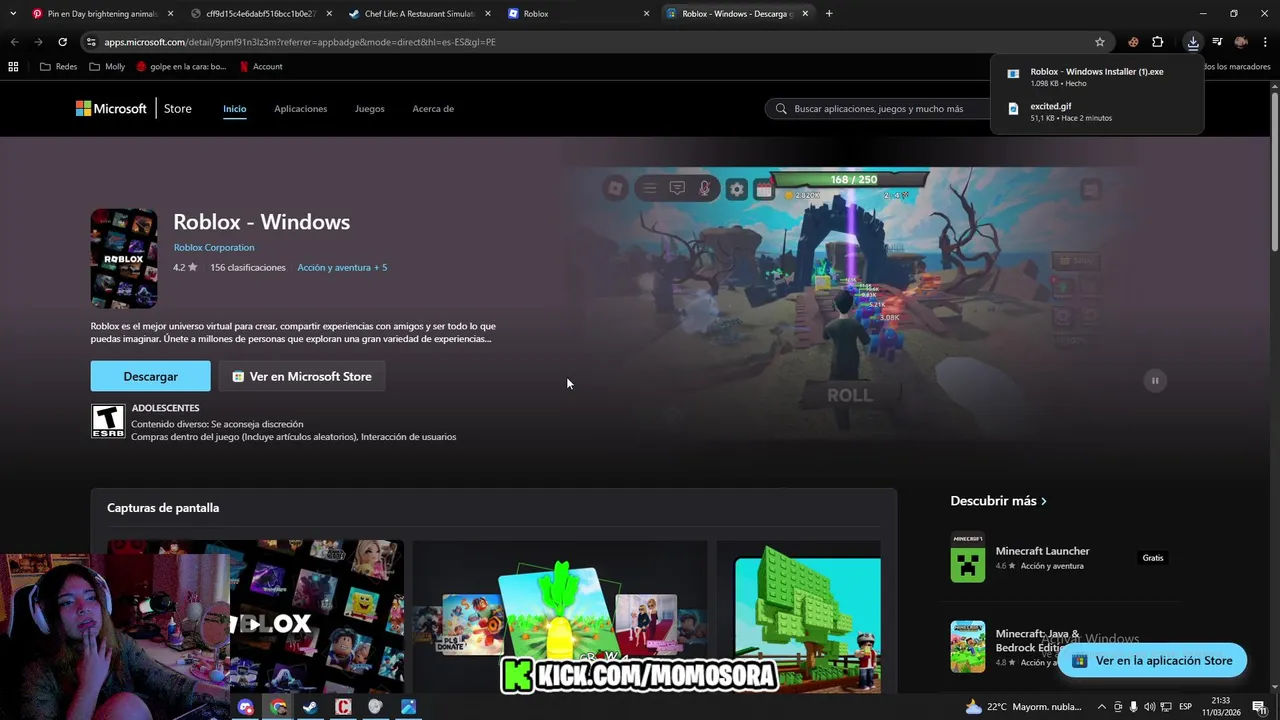1280x720 pixels.
Task: Open the green blocky tree screenshot
Action: pyautogui.click(x=798, y=616)
